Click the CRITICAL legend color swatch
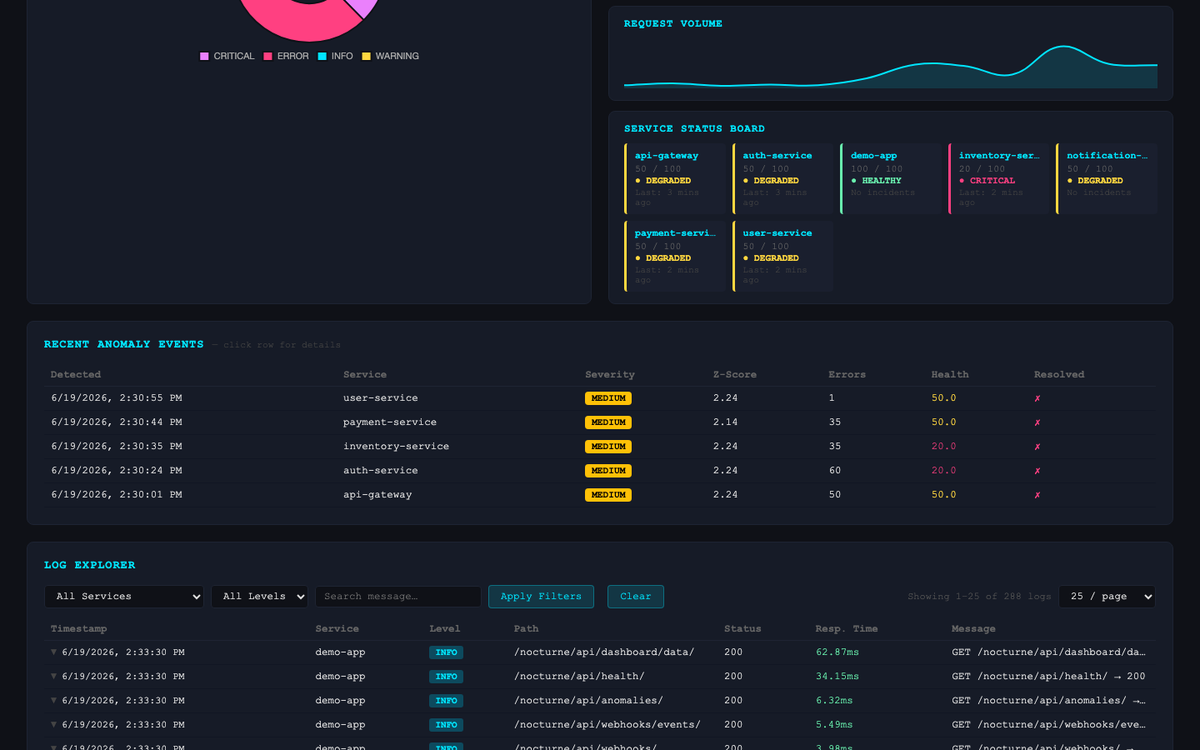 click(205, 56)
